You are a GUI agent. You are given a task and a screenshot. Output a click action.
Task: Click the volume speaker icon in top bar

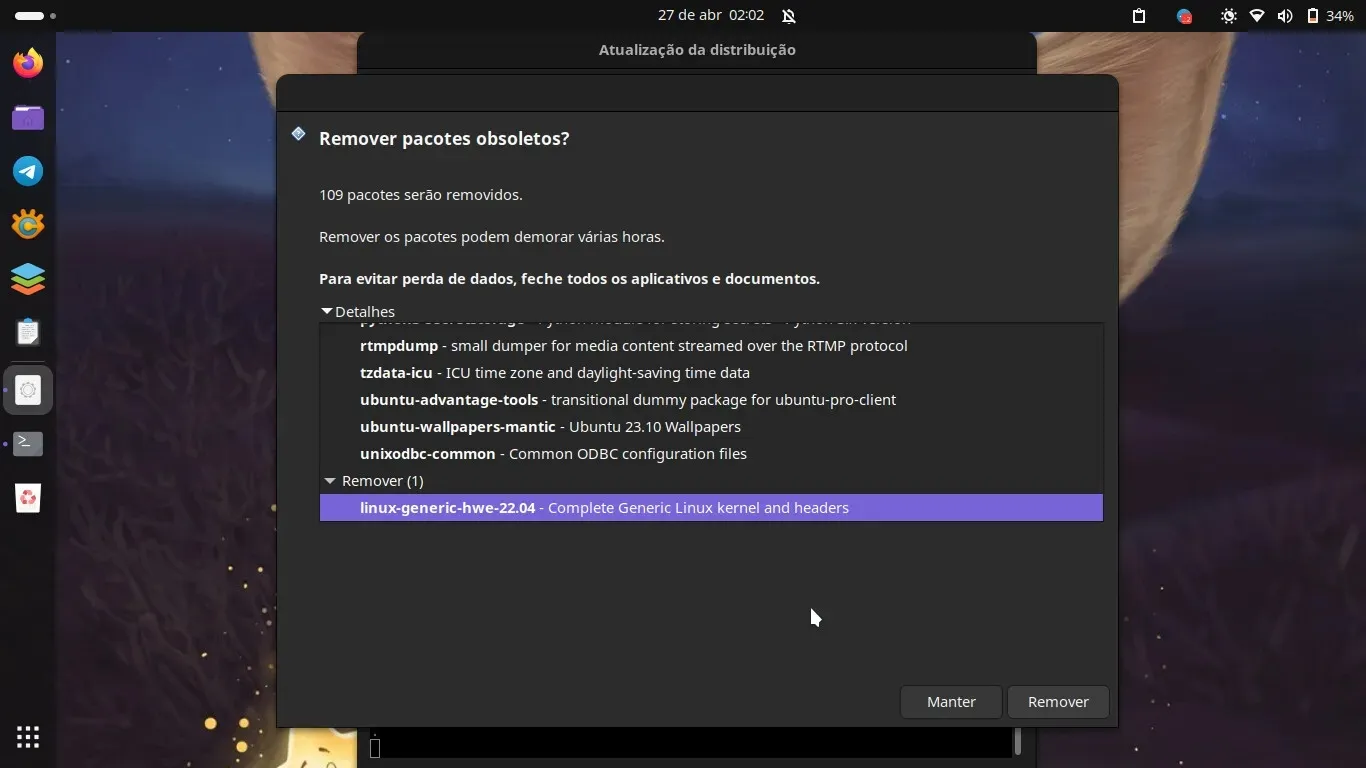(x=1285, y=16)
